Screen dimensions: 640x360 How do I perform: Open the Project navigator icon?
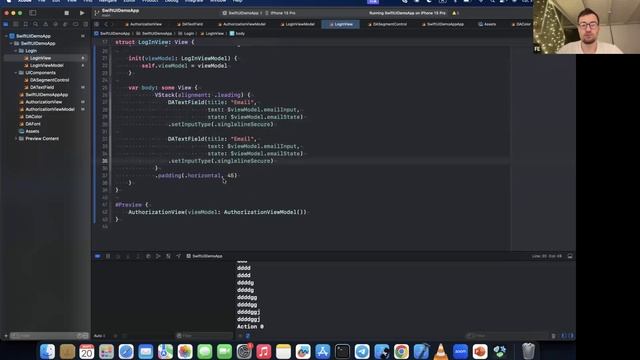[x=6, y=24]
